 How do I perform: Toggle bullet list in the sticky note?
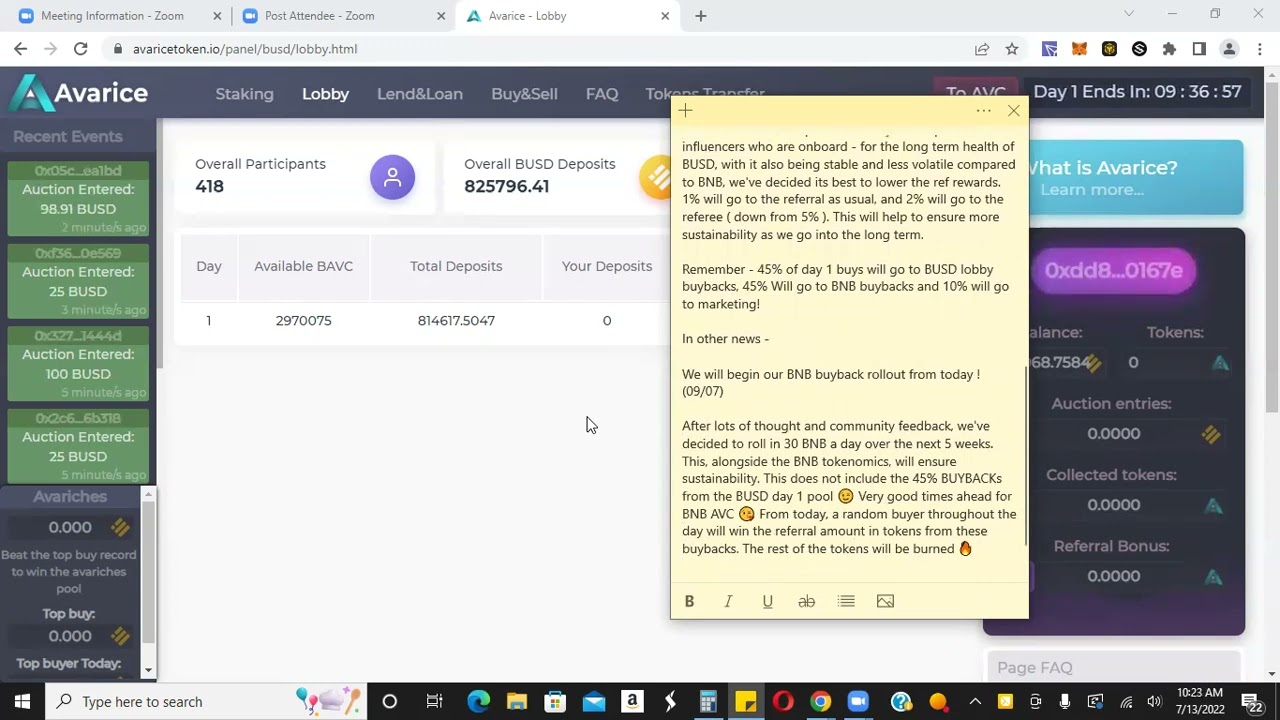coord(846,601)
